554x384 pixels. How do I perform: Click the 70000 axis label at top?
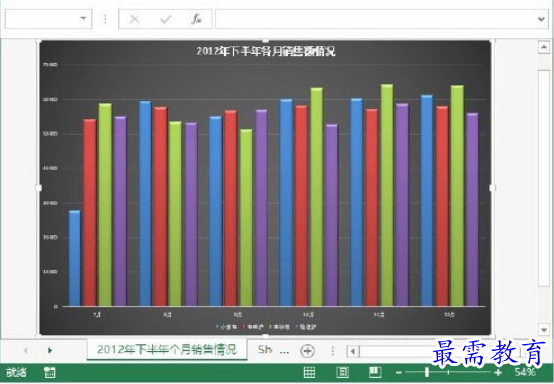(50, 65)
